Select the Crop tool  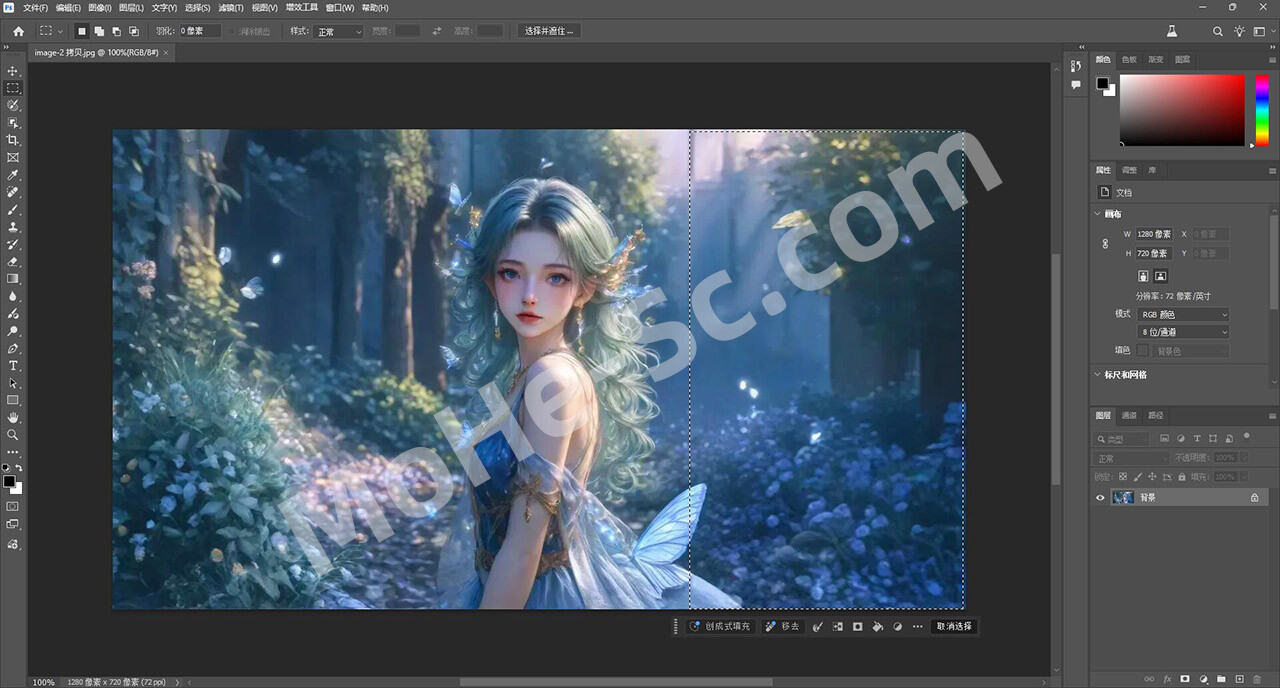(x=13, y=140)
